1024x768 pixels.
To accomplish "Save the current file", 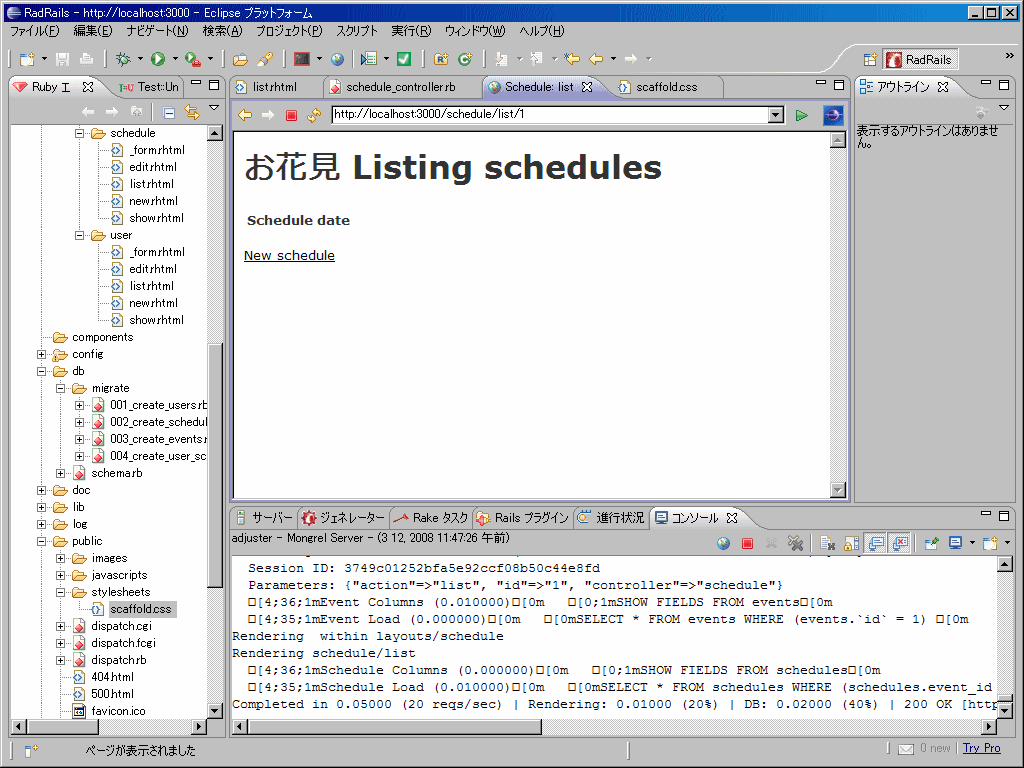I will [62, 59].
